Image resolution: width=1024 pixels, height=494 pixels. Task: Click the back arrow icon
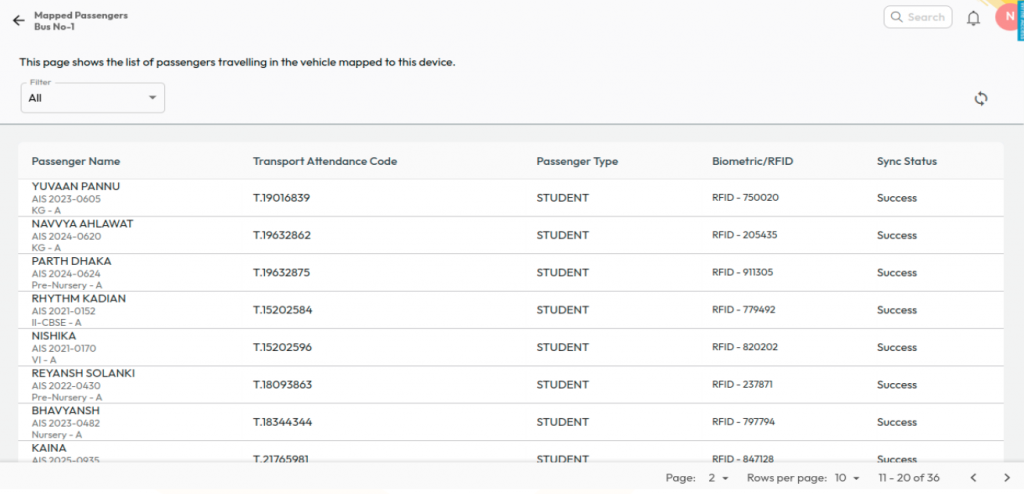point(18,20)
